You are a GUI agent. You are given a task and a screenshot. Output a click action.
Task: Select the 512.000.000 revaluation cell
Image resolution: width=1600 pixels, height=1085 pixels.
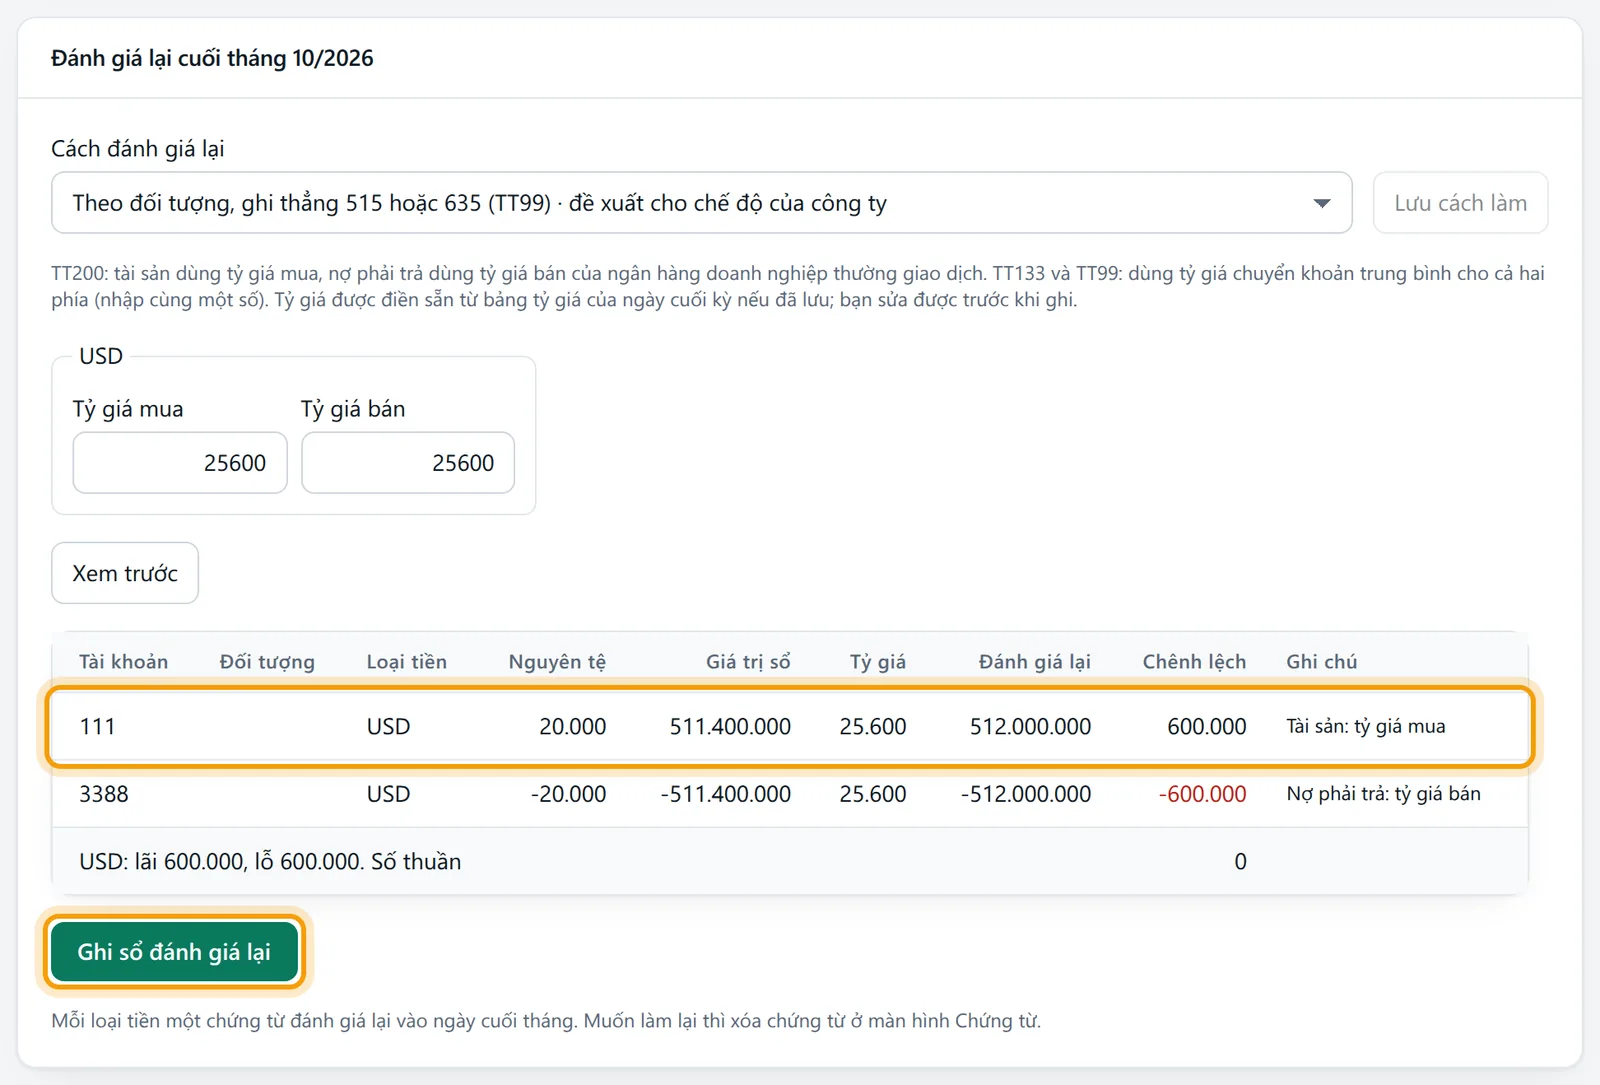(1030, 727)
